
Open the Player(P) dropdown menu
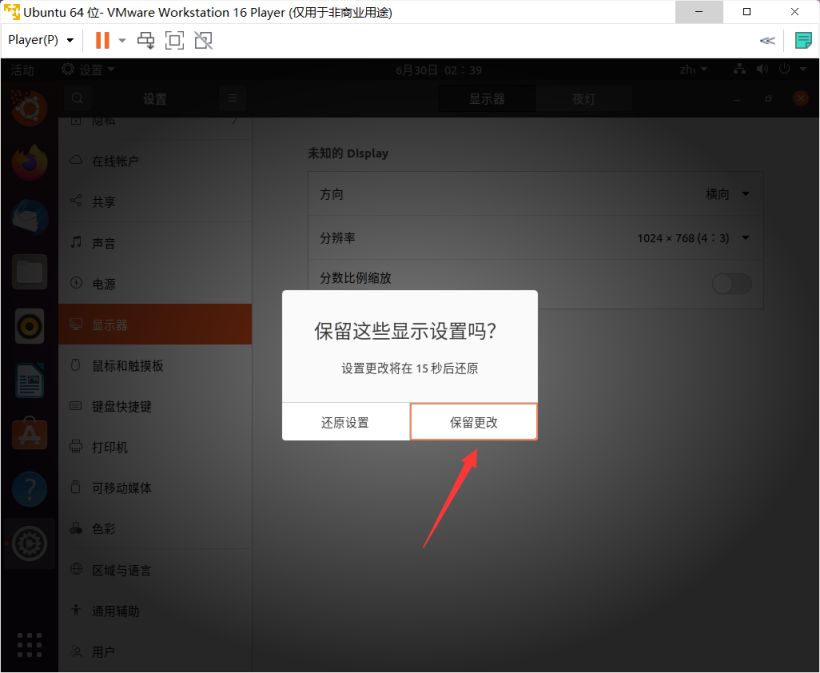40,40
